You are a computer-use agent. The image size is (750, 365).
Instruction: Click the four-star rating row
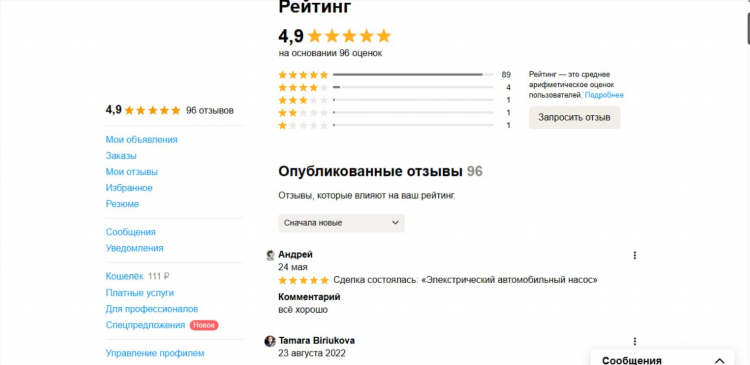coord(395,88)
